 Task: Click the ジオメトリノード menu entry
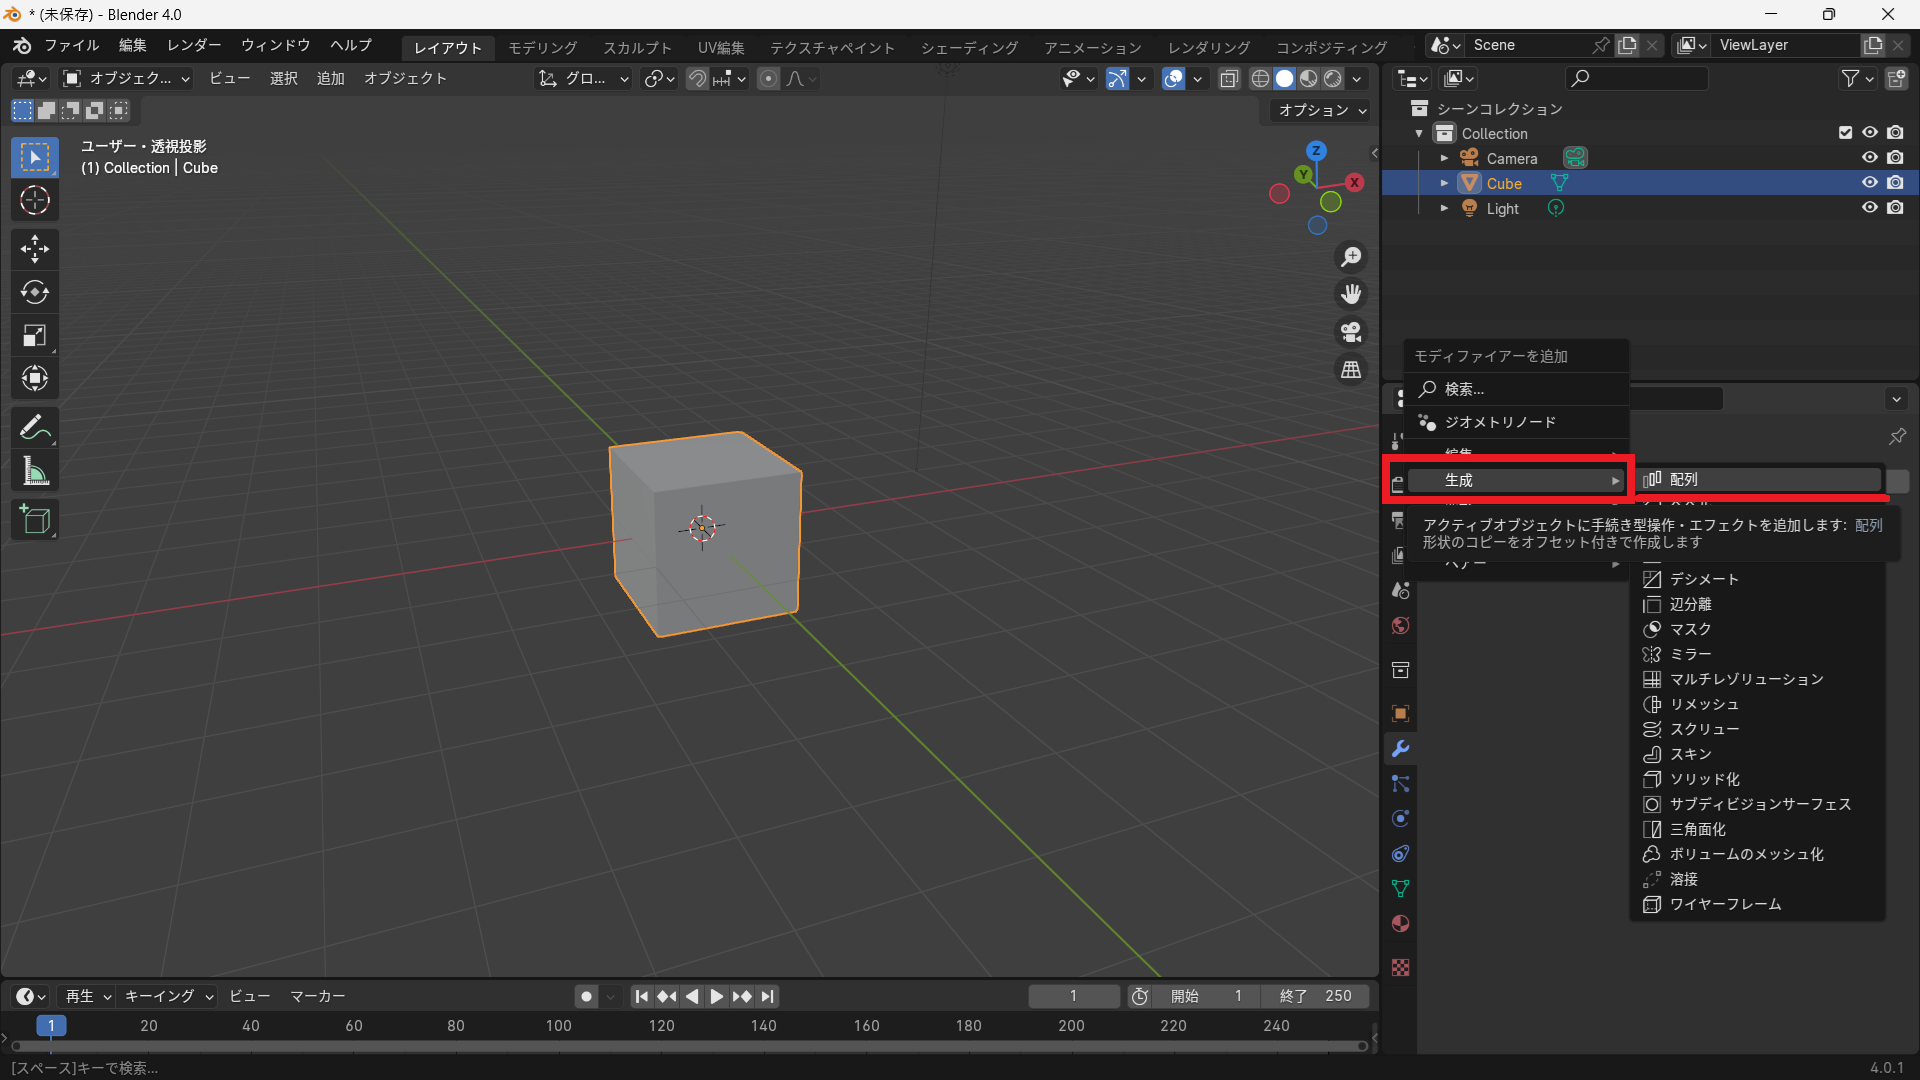1500,422
